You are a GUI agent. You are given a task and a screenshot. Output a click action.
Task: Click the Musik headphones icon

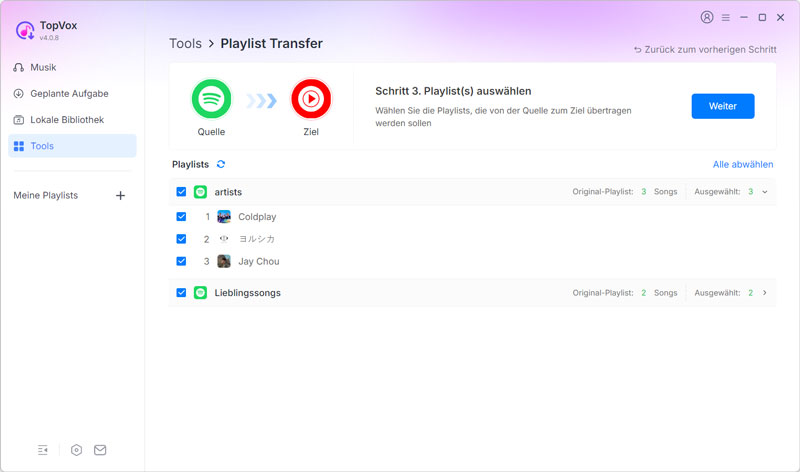(19, 67)
